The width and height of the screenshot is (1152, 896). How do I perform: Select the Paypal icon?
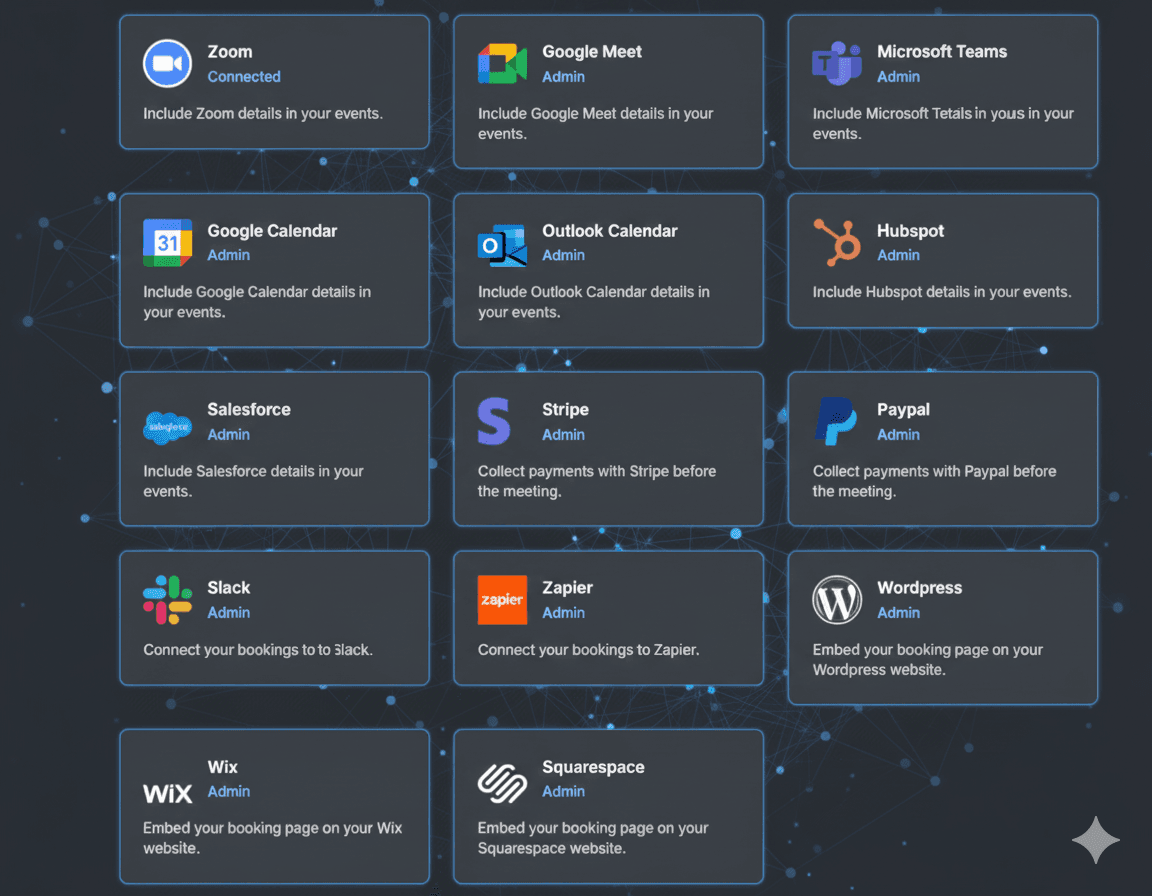point(834,420)
